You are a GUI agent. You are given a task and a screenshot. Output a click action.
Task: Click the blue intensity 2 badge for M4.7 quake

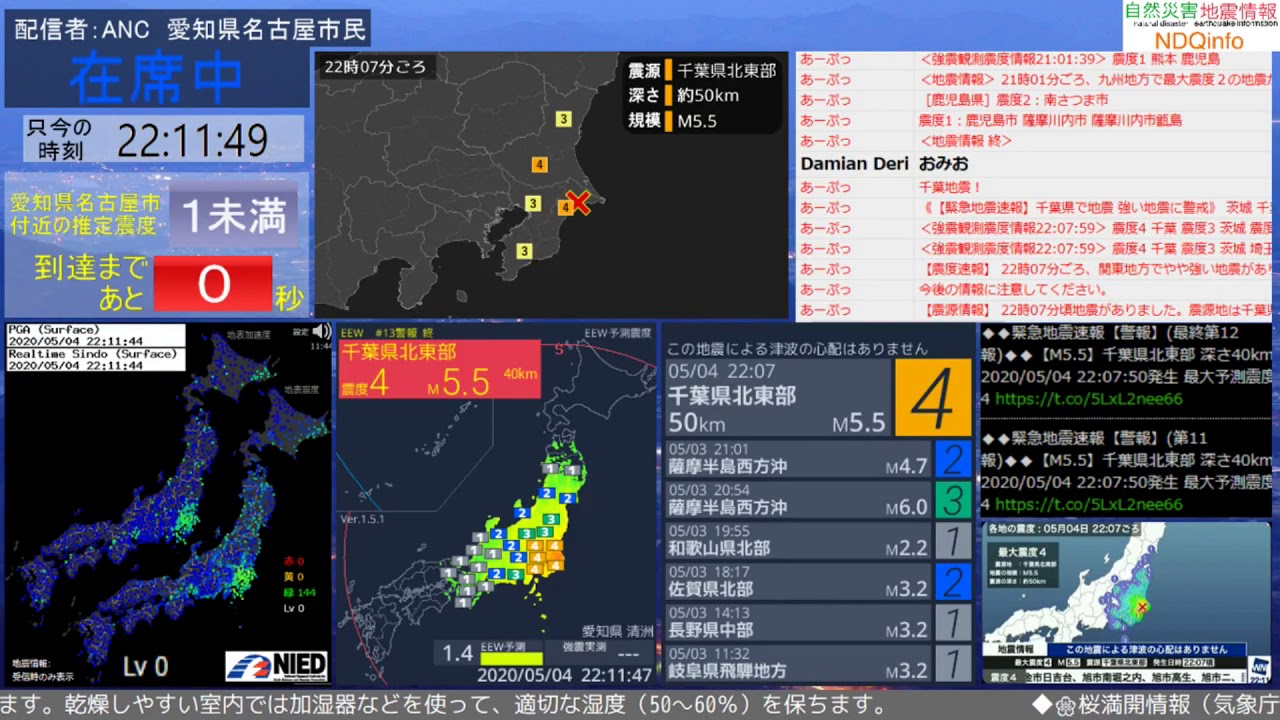tap(952, 459)
